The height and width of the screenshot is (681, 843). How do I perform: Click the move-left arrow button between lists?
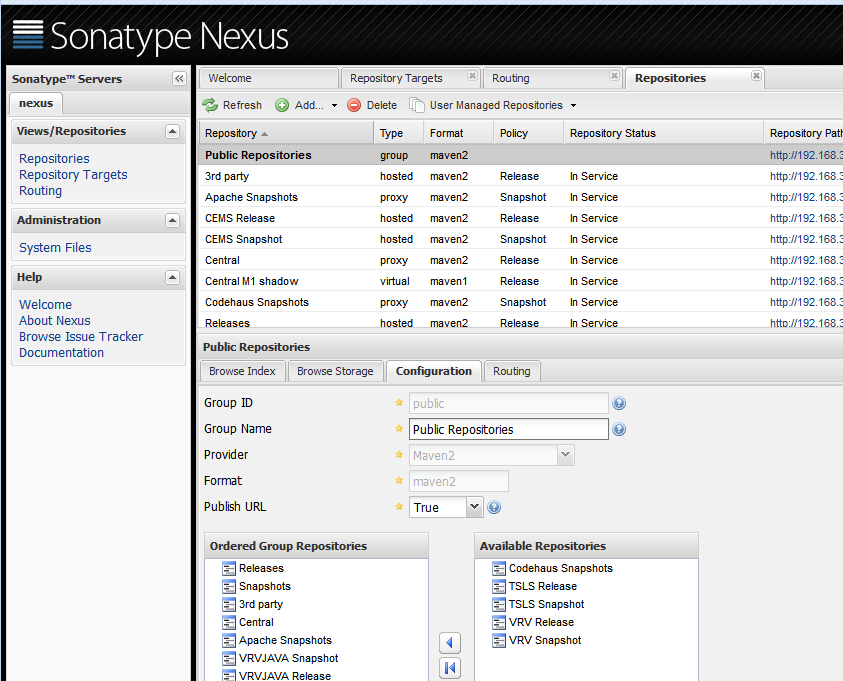pos(450,642)
